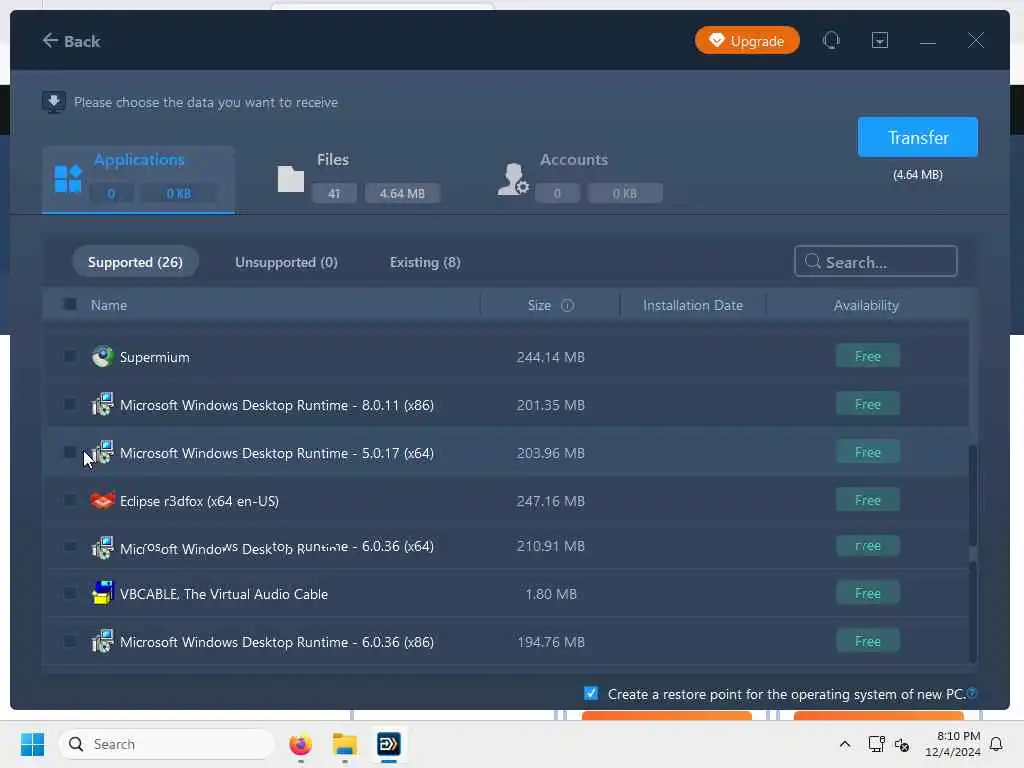1024x768 pixels.
Task: Open the dropdown menu icon in title bar
Action: point(880,40)
